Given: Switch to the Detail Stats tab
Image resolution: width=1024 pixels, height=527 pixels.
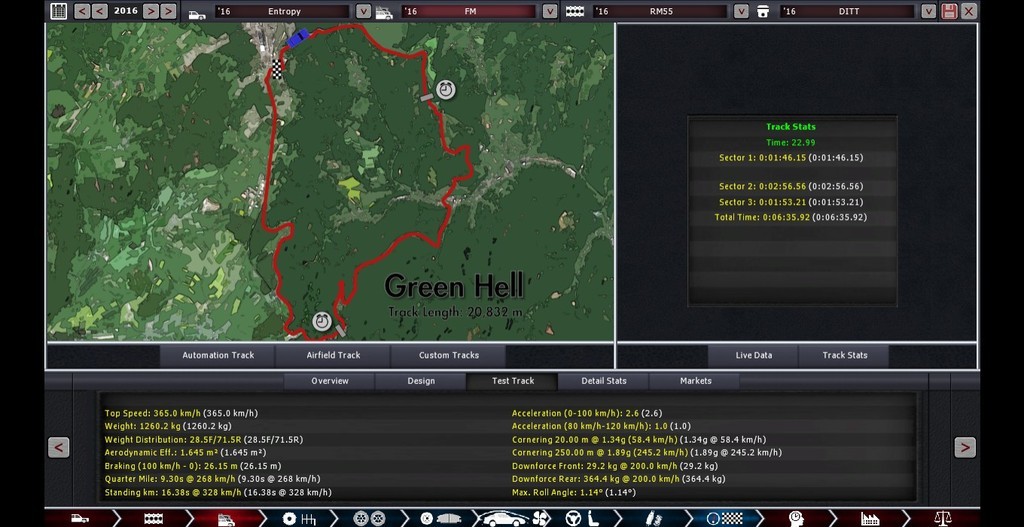Looking at the screenshot, I should tap(604, 381).
